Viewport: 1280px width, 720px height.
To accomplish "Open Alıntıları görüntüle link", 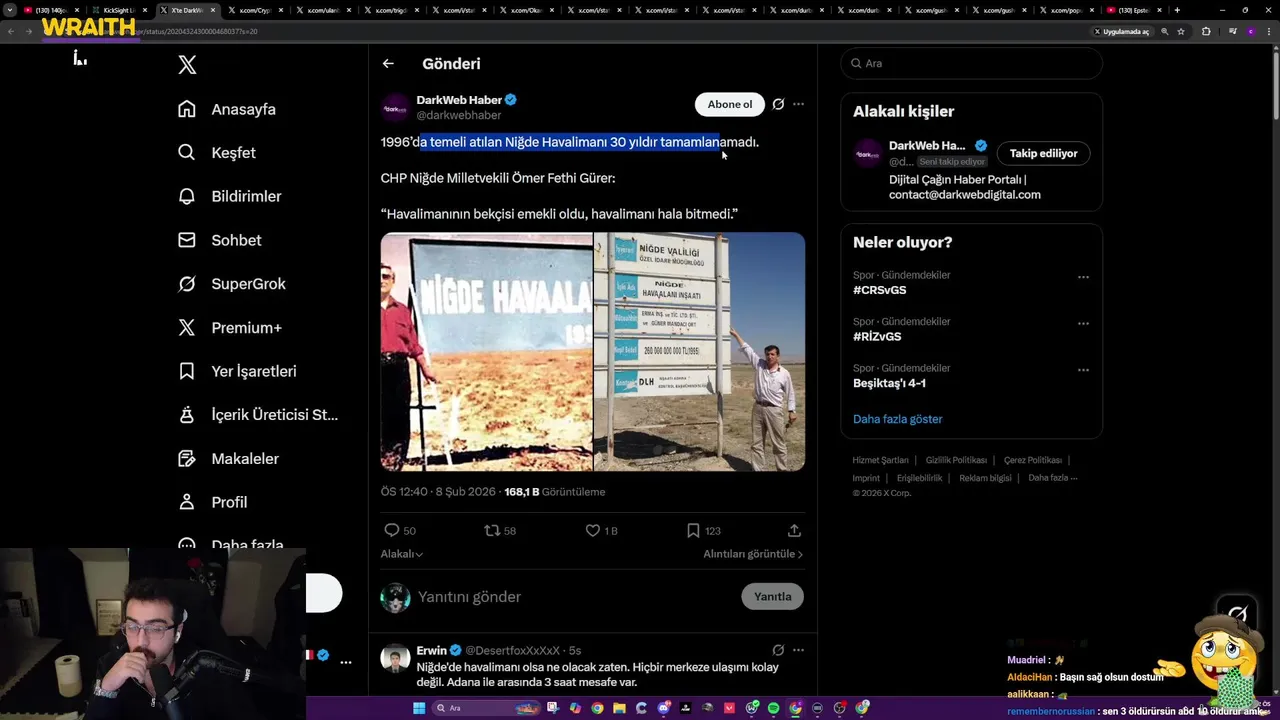I will 753,554.
